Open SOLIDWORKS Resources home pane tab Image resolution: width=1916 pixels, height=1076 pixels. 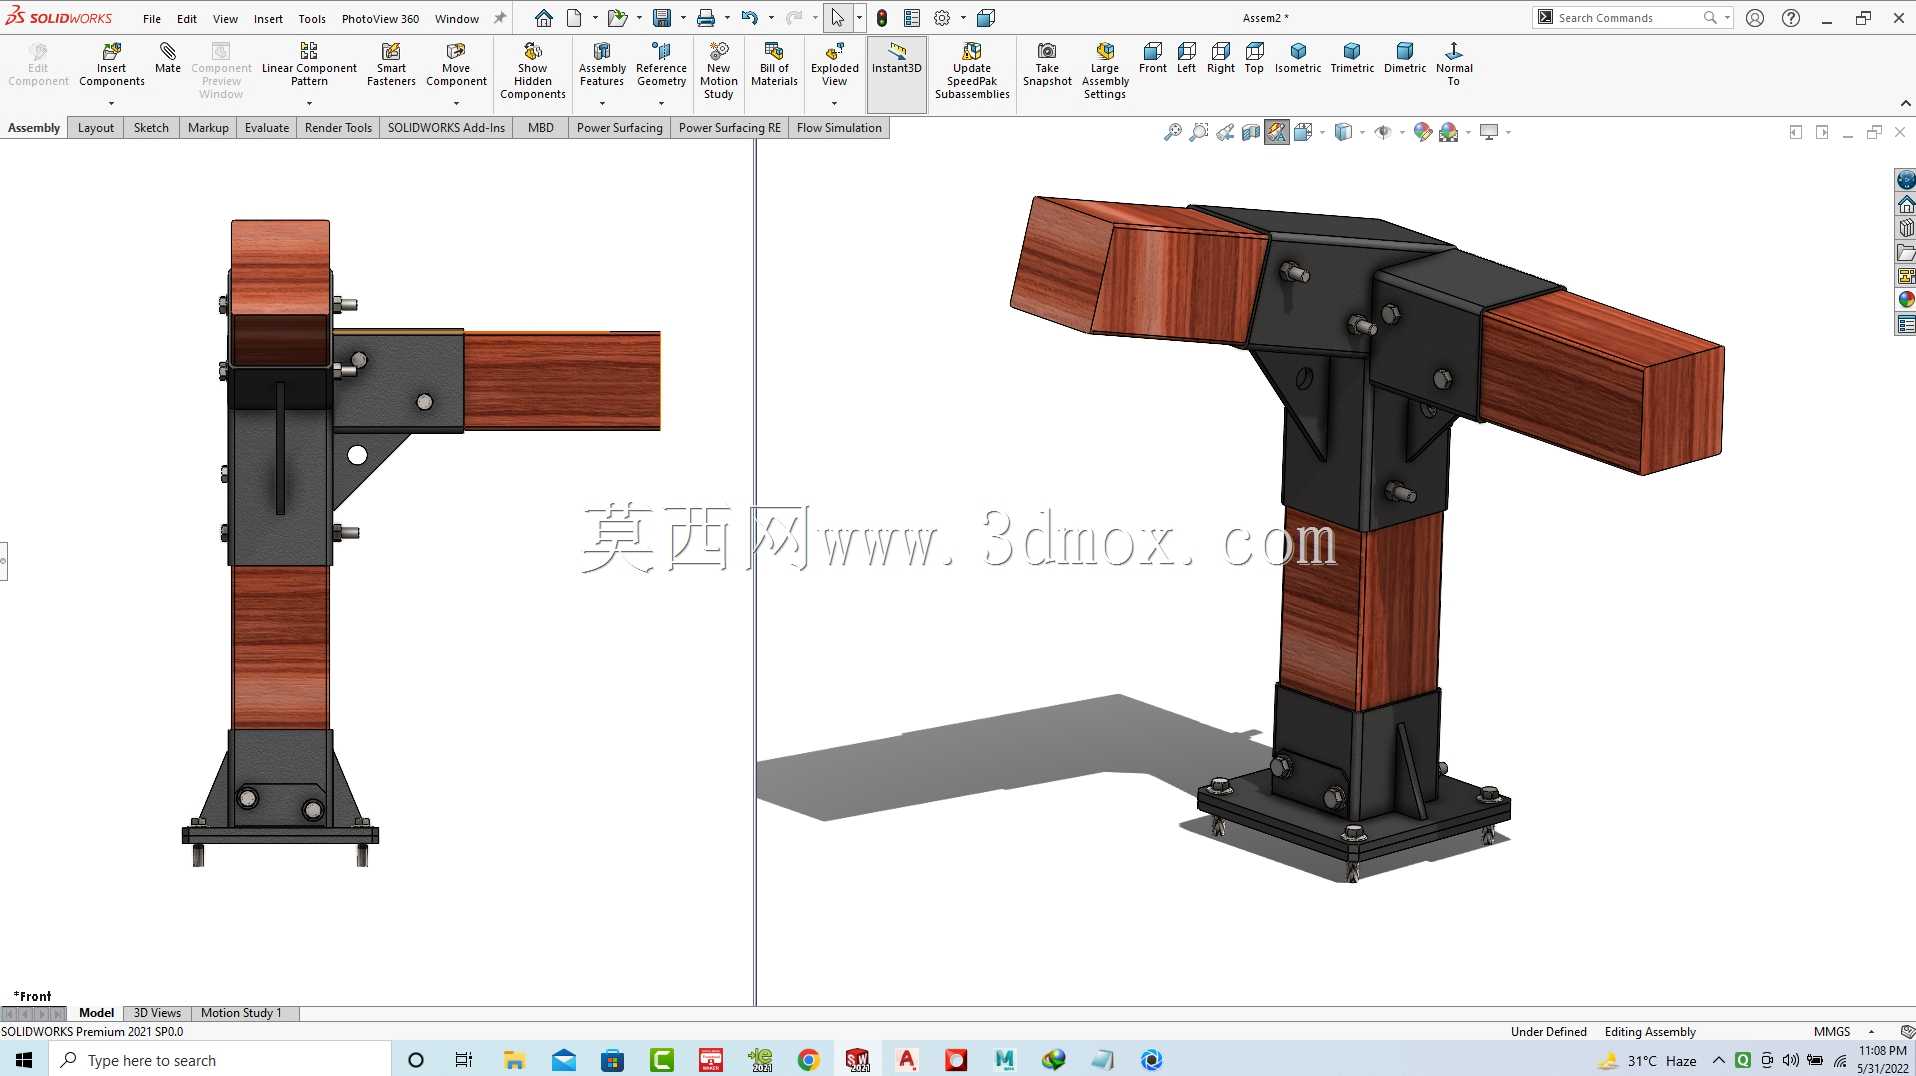point(1906,204)
